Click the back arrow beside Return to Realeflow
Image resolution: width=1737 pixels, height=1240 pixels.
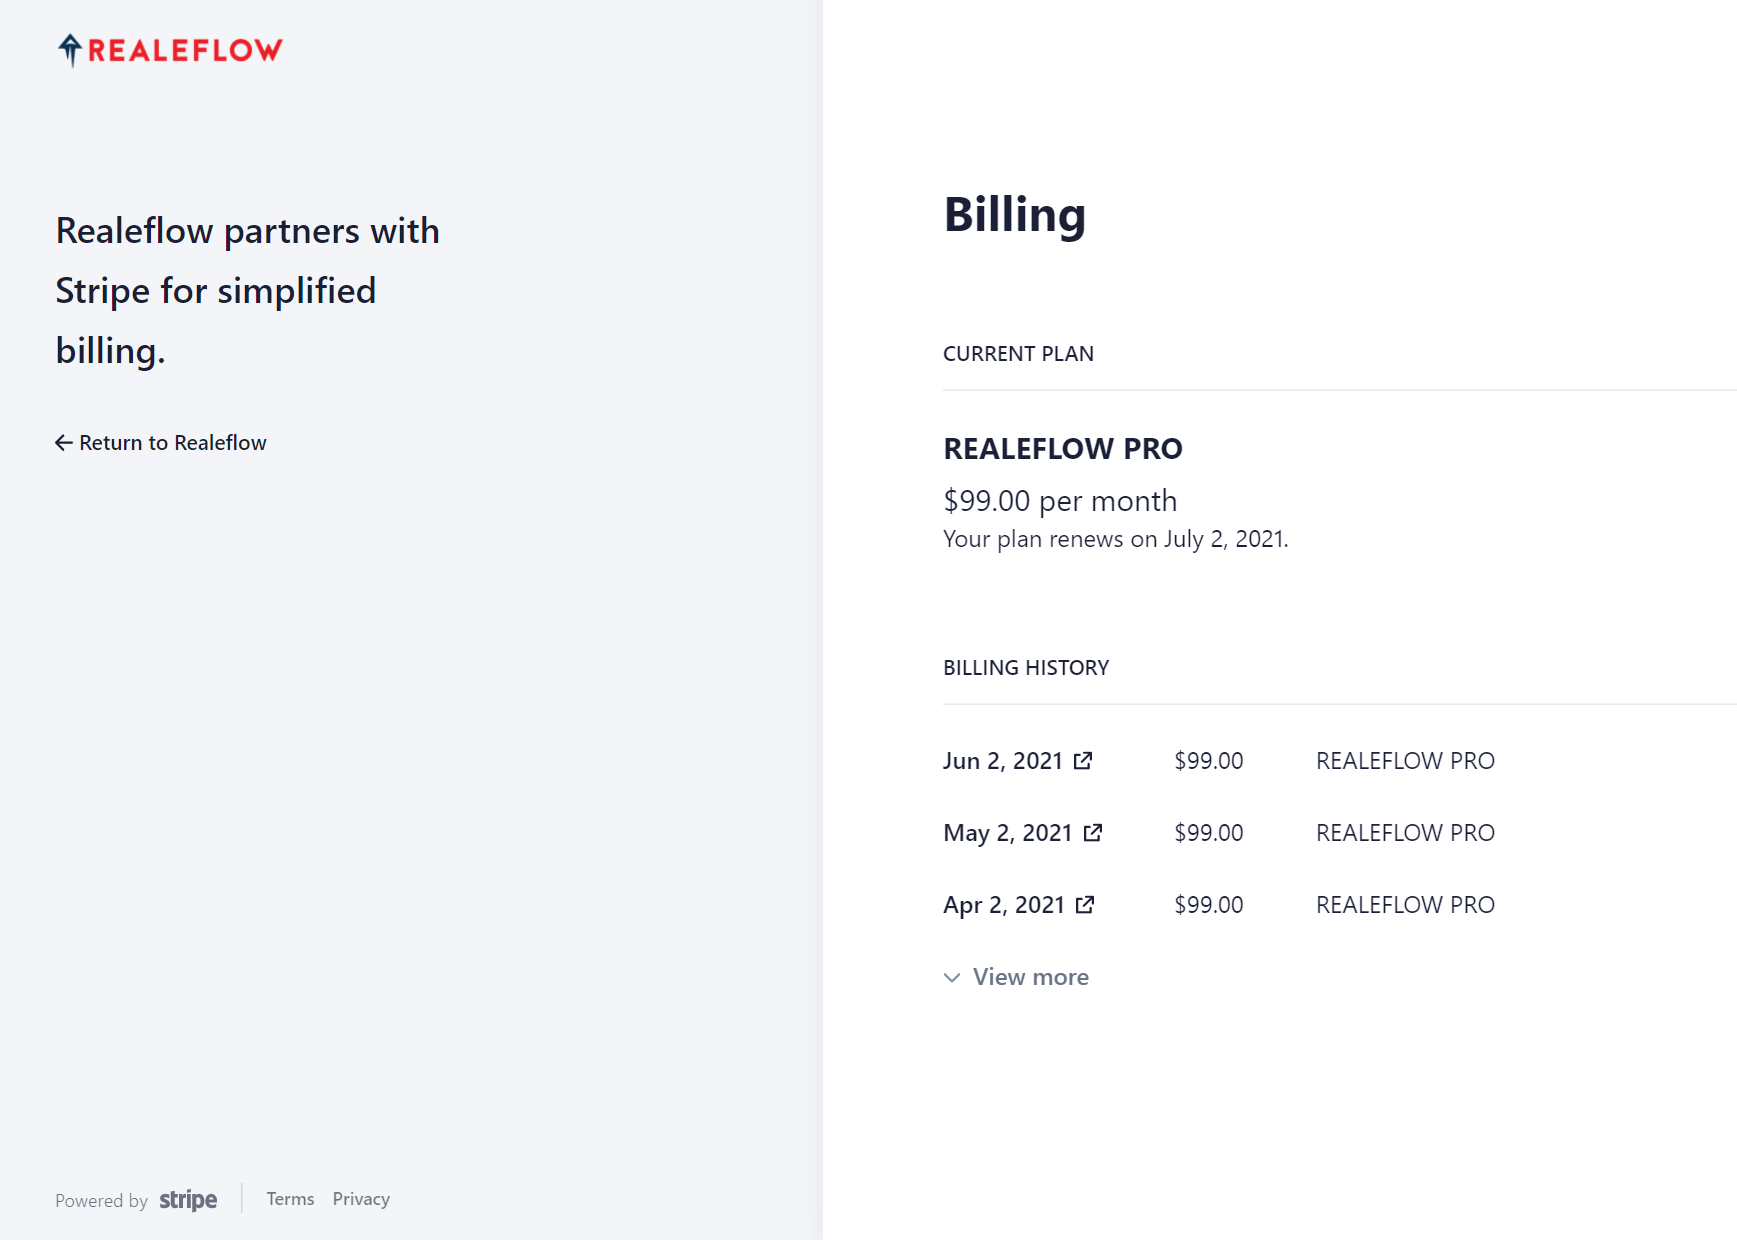pyautogui.click(x=64, y=443)
